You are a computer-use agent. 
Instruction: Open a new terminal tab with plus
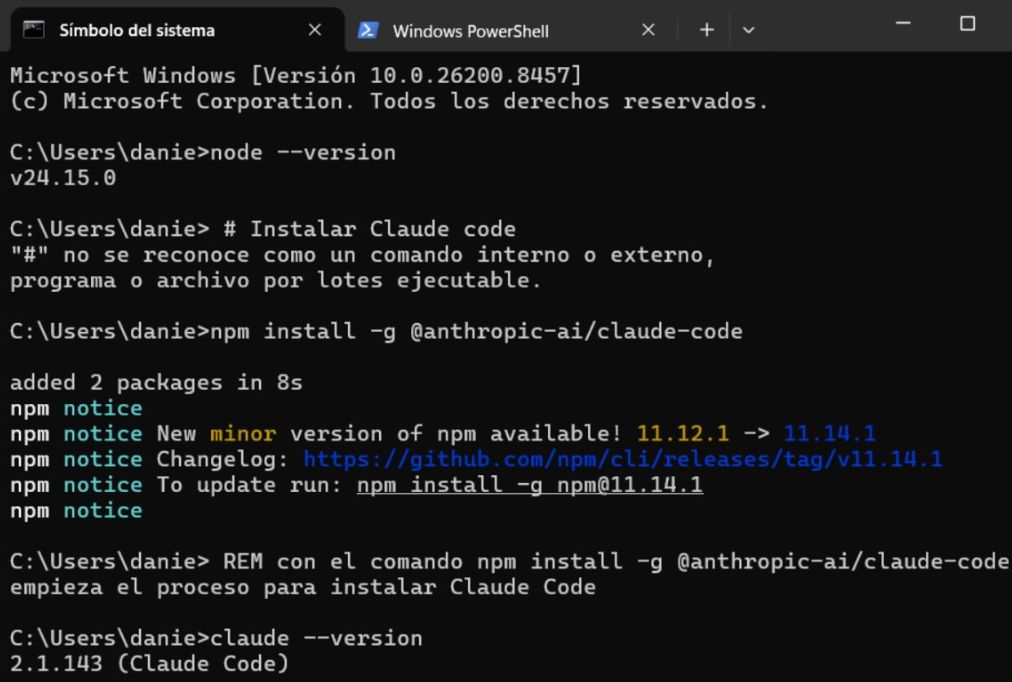pos(707,30)
